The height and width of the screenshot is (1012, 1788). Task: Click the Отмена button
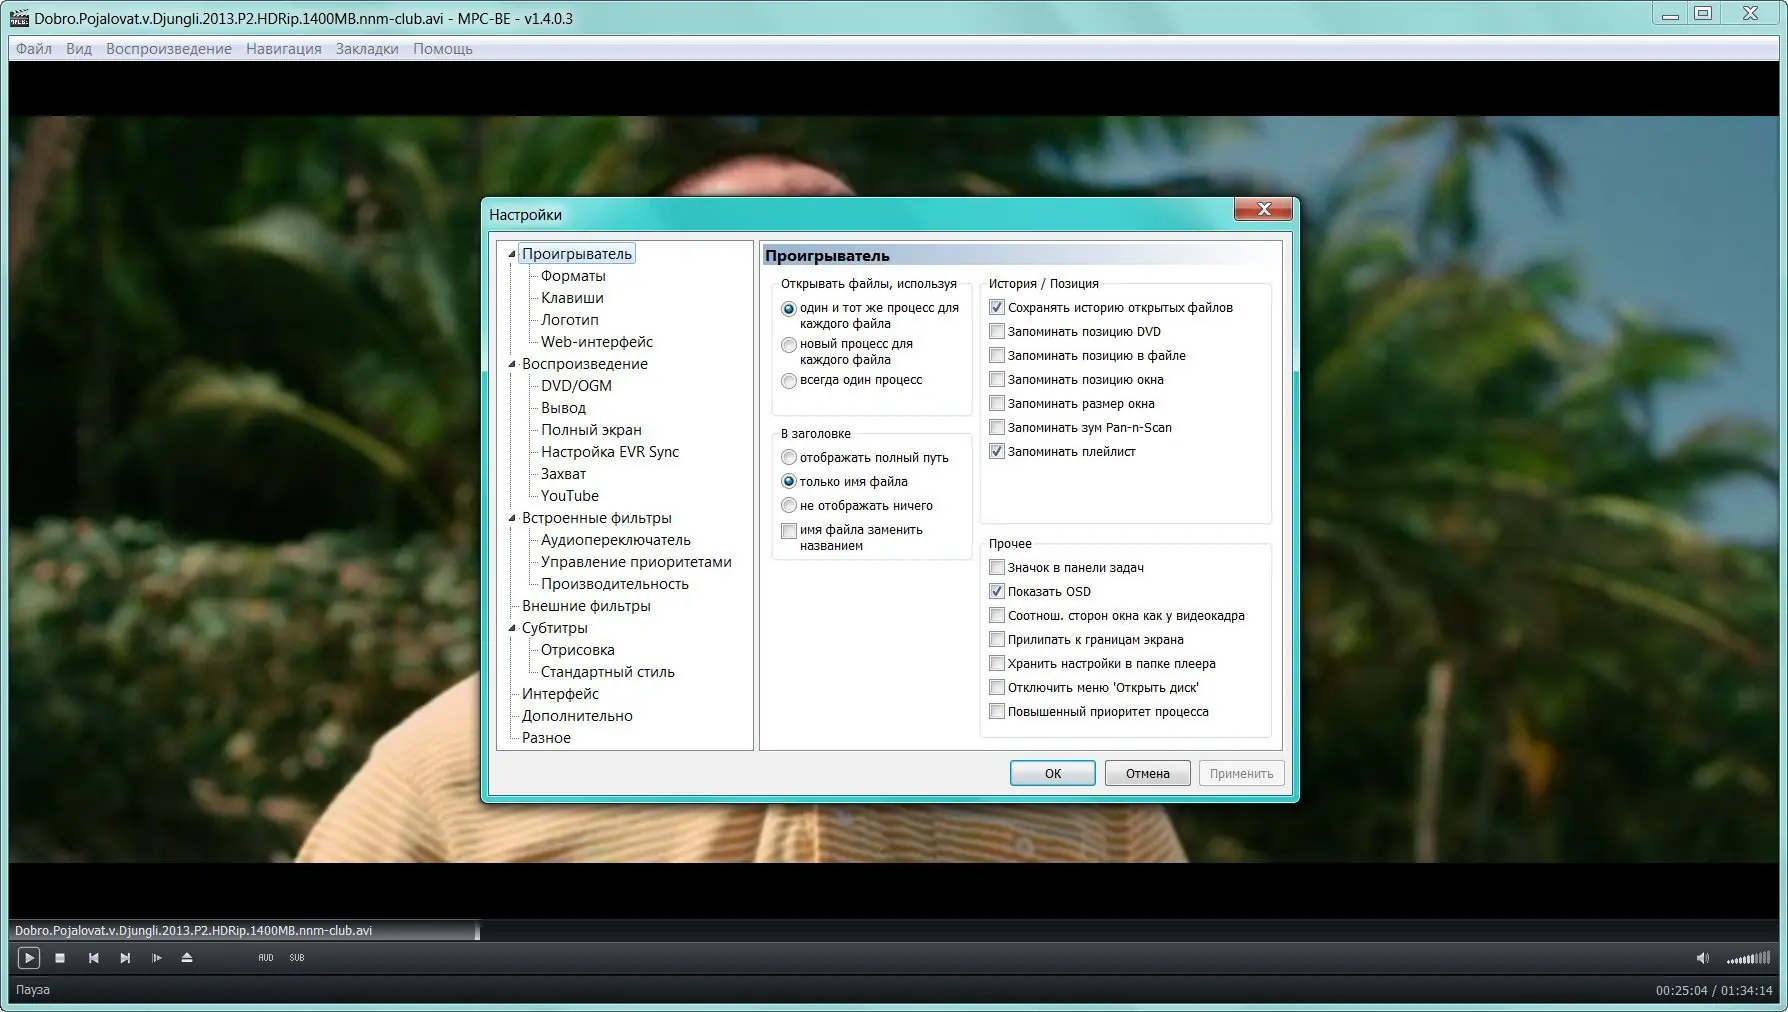tap(1147, 773)
